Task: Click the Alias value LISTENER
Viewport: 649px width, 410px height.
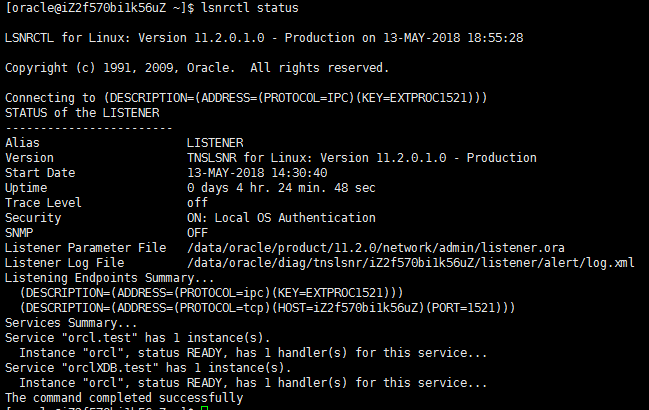Action: 215,142
